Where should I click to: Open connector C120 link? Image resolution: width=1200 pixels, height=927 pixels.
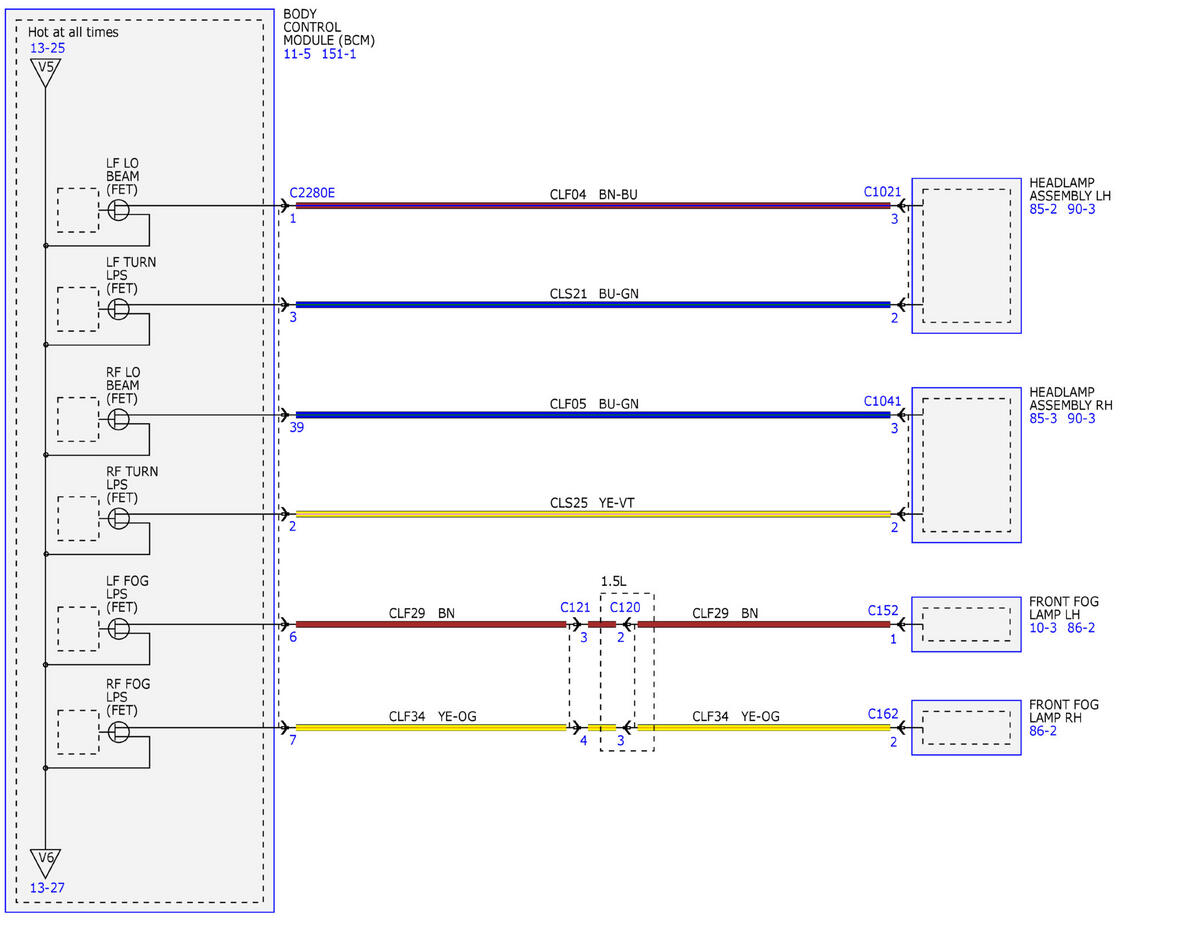point(624,607)
